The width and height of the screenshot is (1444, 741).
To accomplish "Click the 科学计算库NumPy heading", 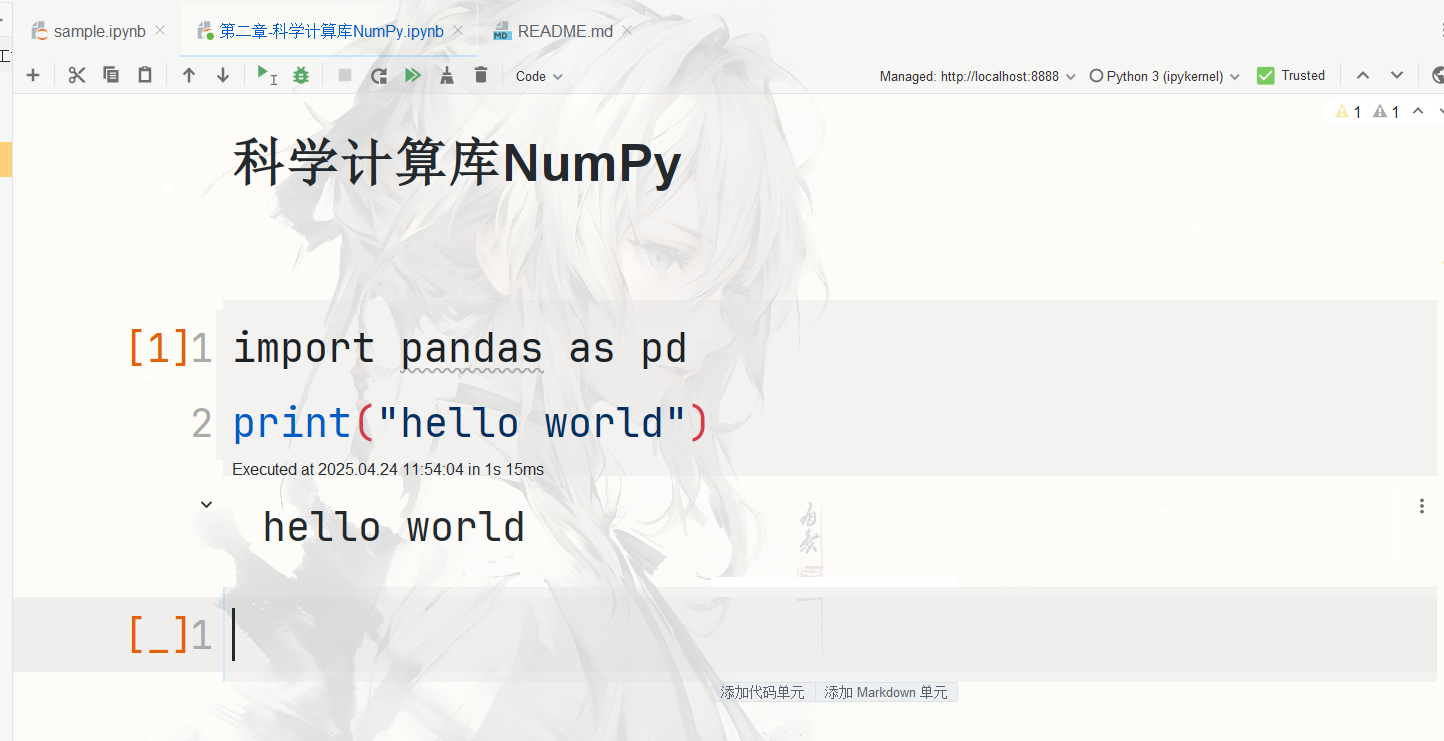I will [457, 163].
